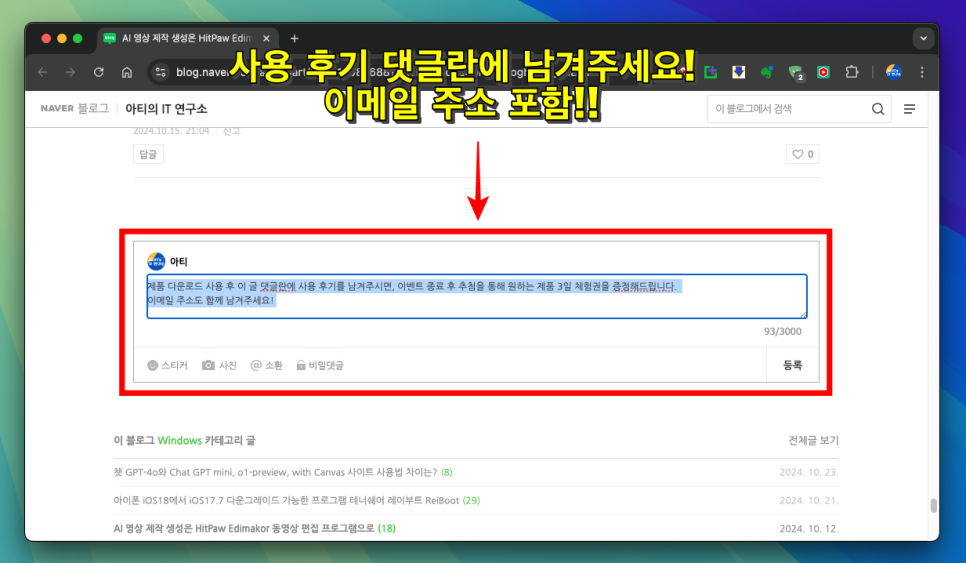The image size is (966, 563).
Task: Click the 아티 profile avatar in comment box
Action: (x=156, y=261)
